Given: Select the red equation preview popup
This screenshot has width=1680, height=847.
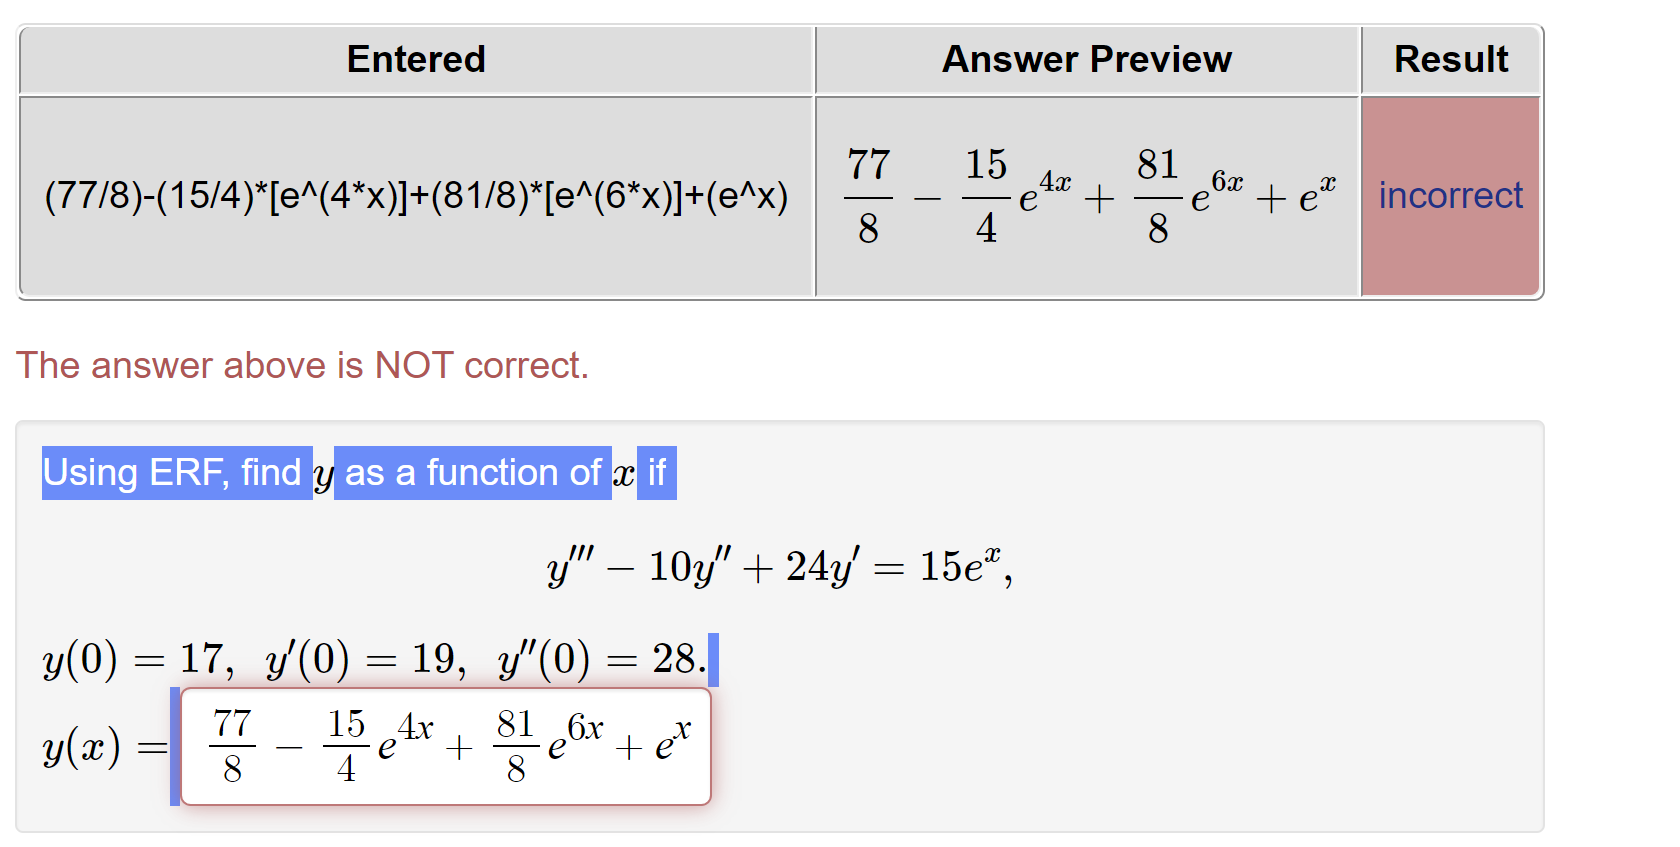Looking at the screenshot, I should (445, 746).
